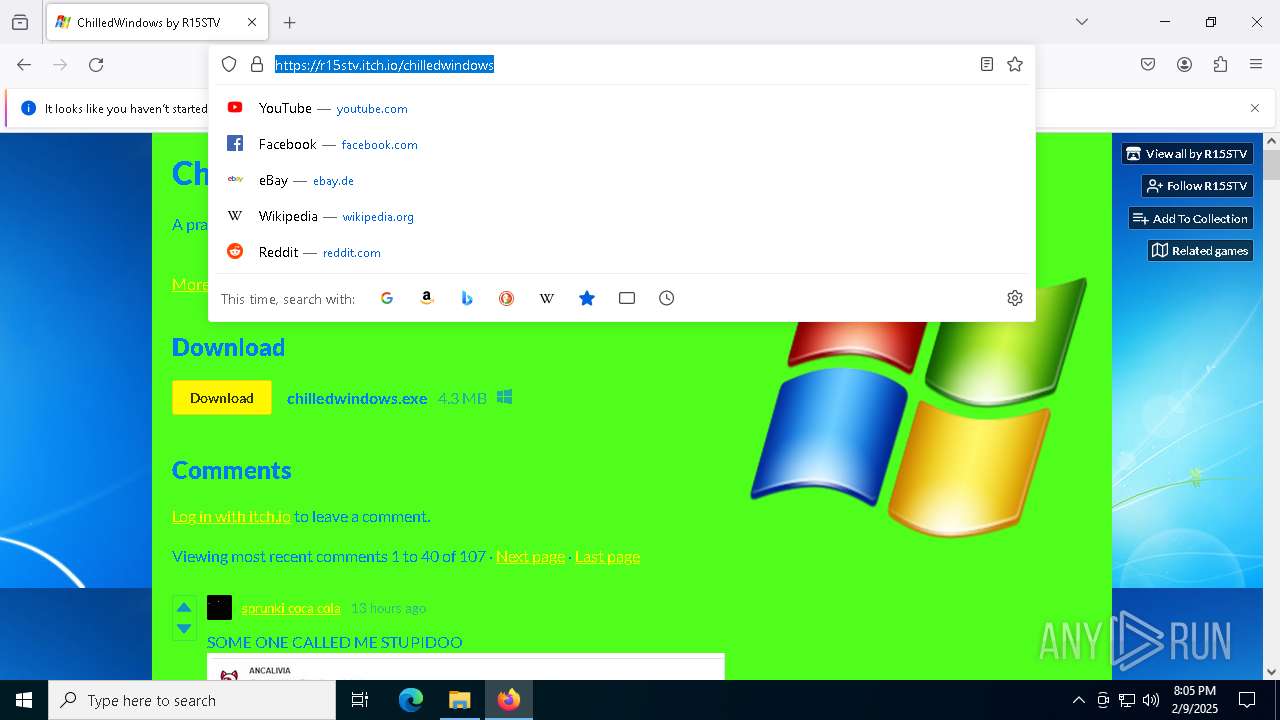Open sprunki coca cola profile link

pyautogui.click(x=291, y=608)
